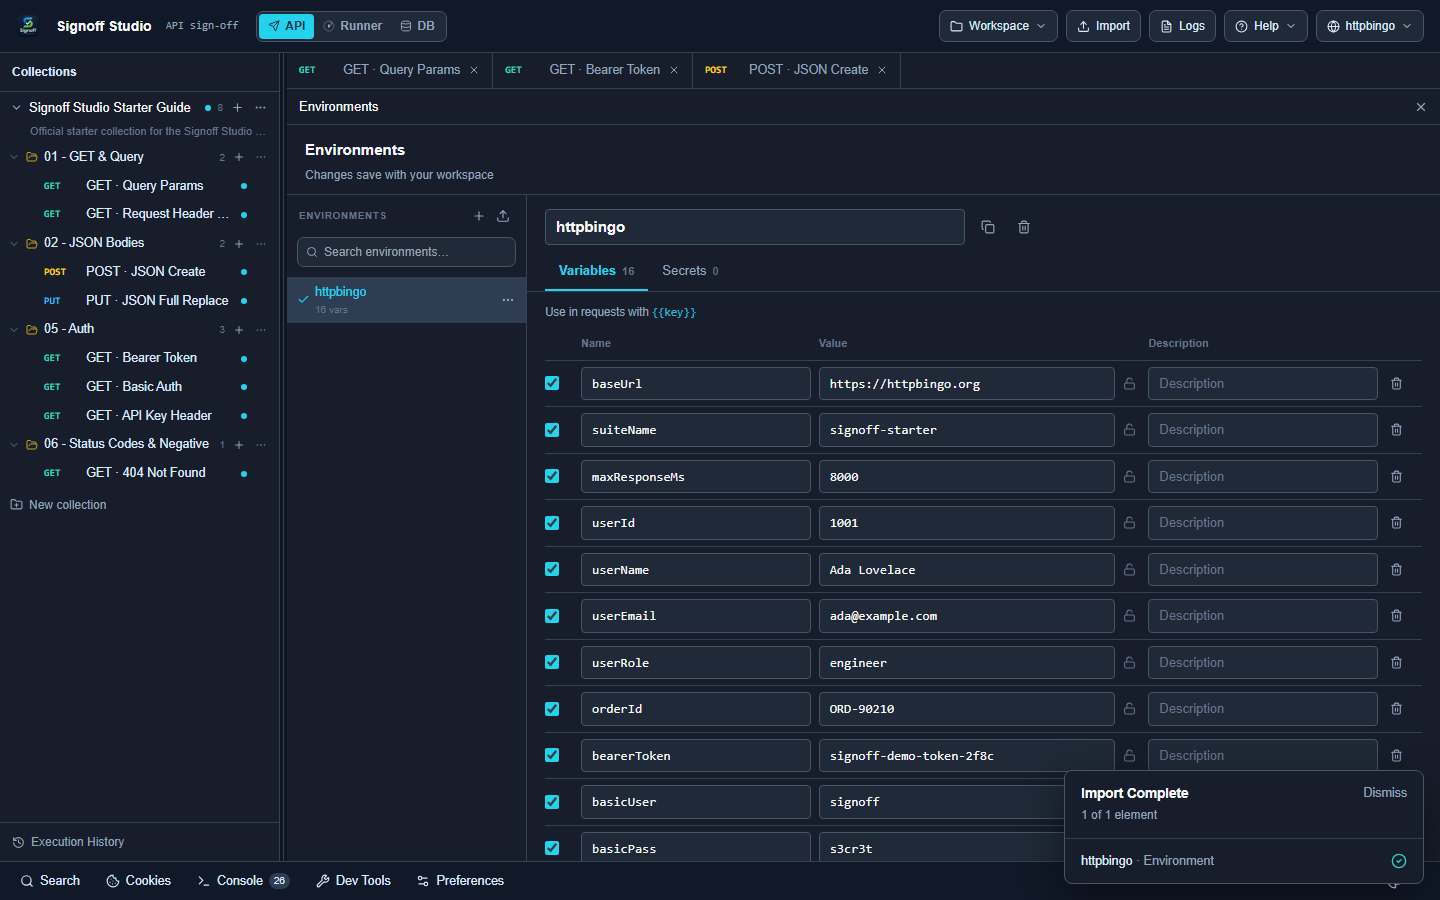Collapse the 02 - JSON Bodies folder
Image resolution: width=1440 pixels, height=900 pixels.
click(14, 243)
